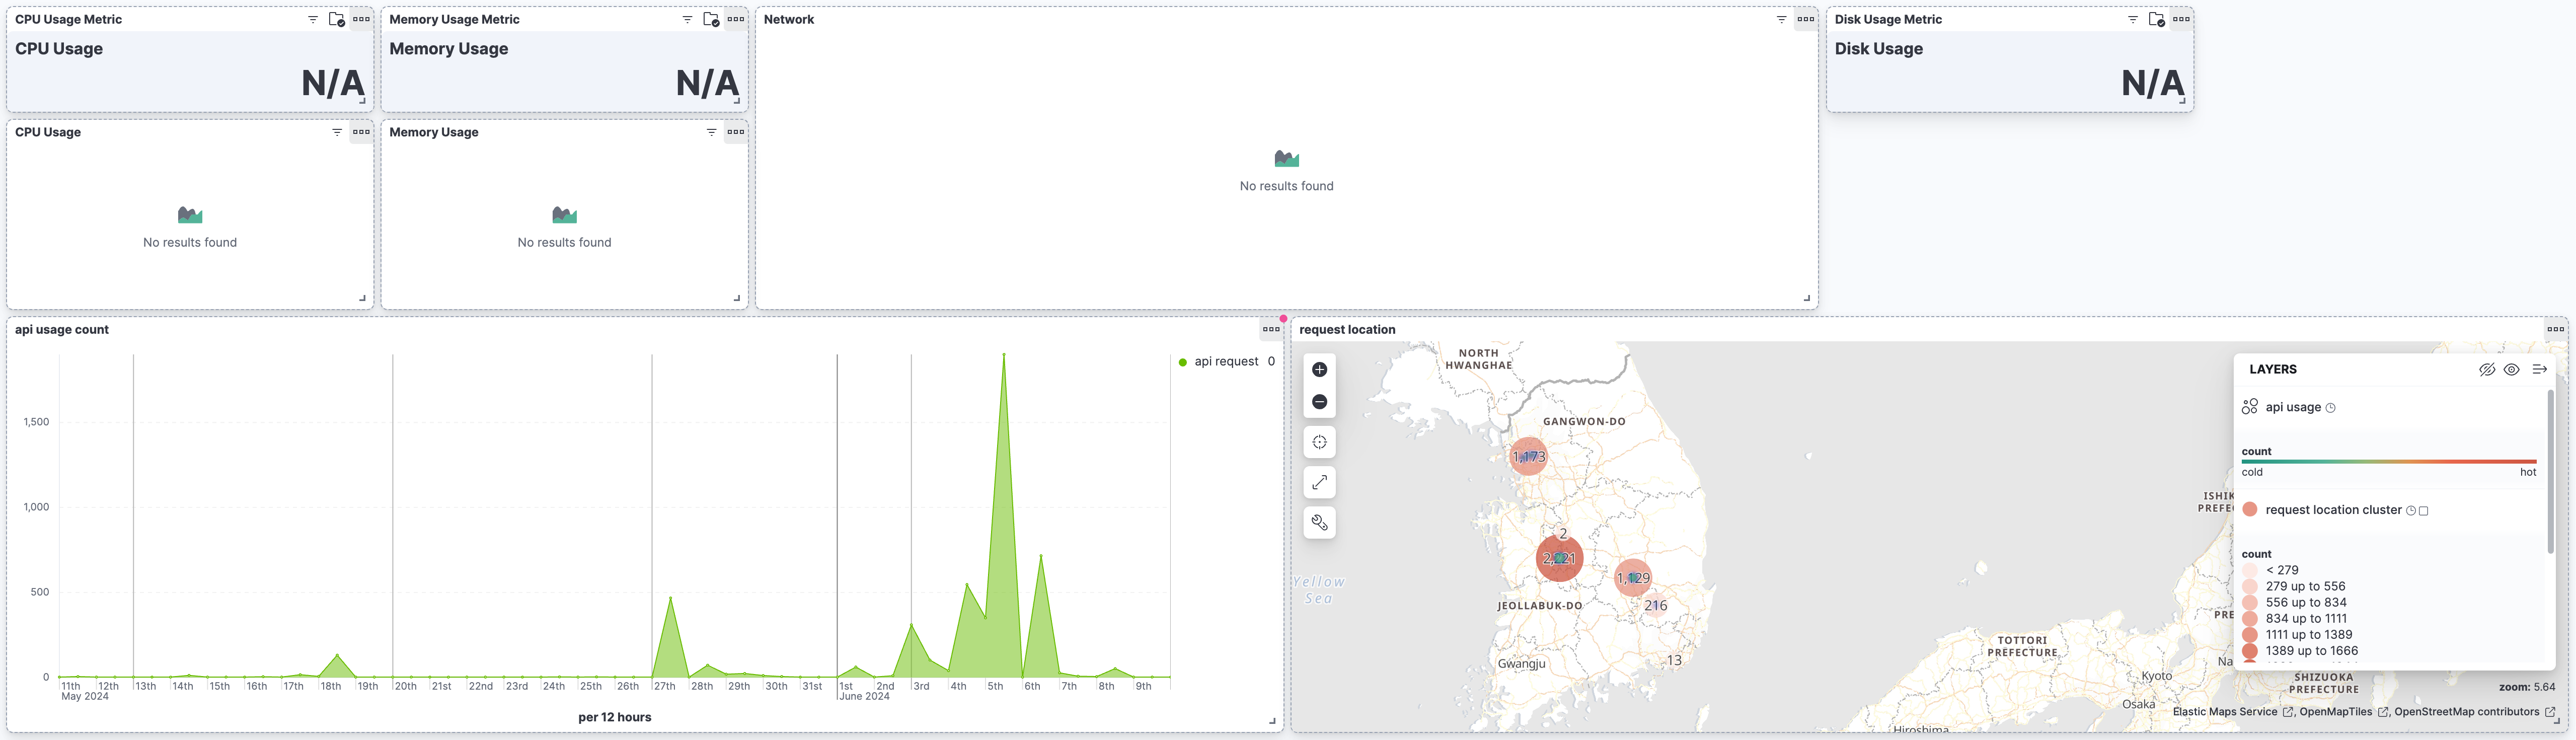Viewport: 2576px width, 740px height.
Task: Open the map tools wrench button
Action: (x=1319, y=523)
